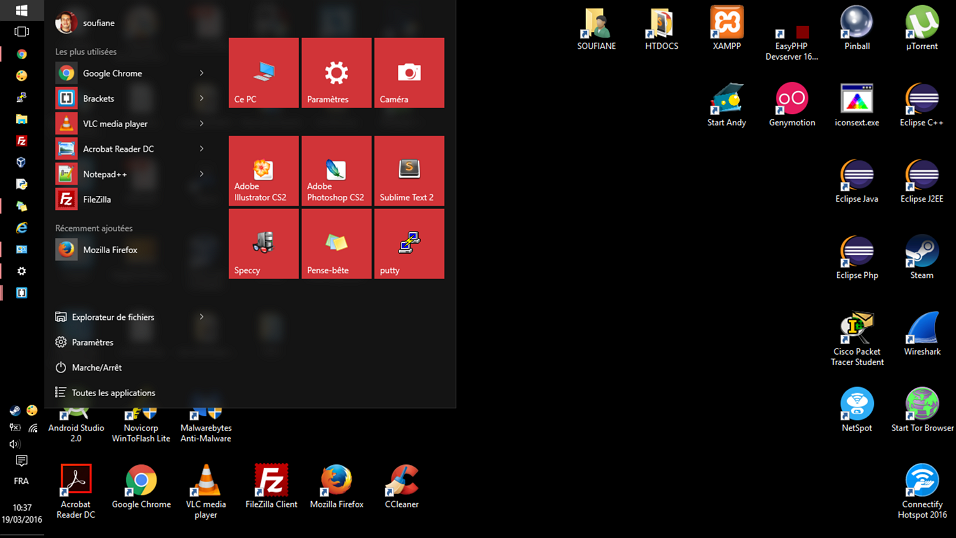Viewport: 956px width, 538px height.
Task: Select the Eclipse Php desktop icon
Action: (x=857, y=257)
